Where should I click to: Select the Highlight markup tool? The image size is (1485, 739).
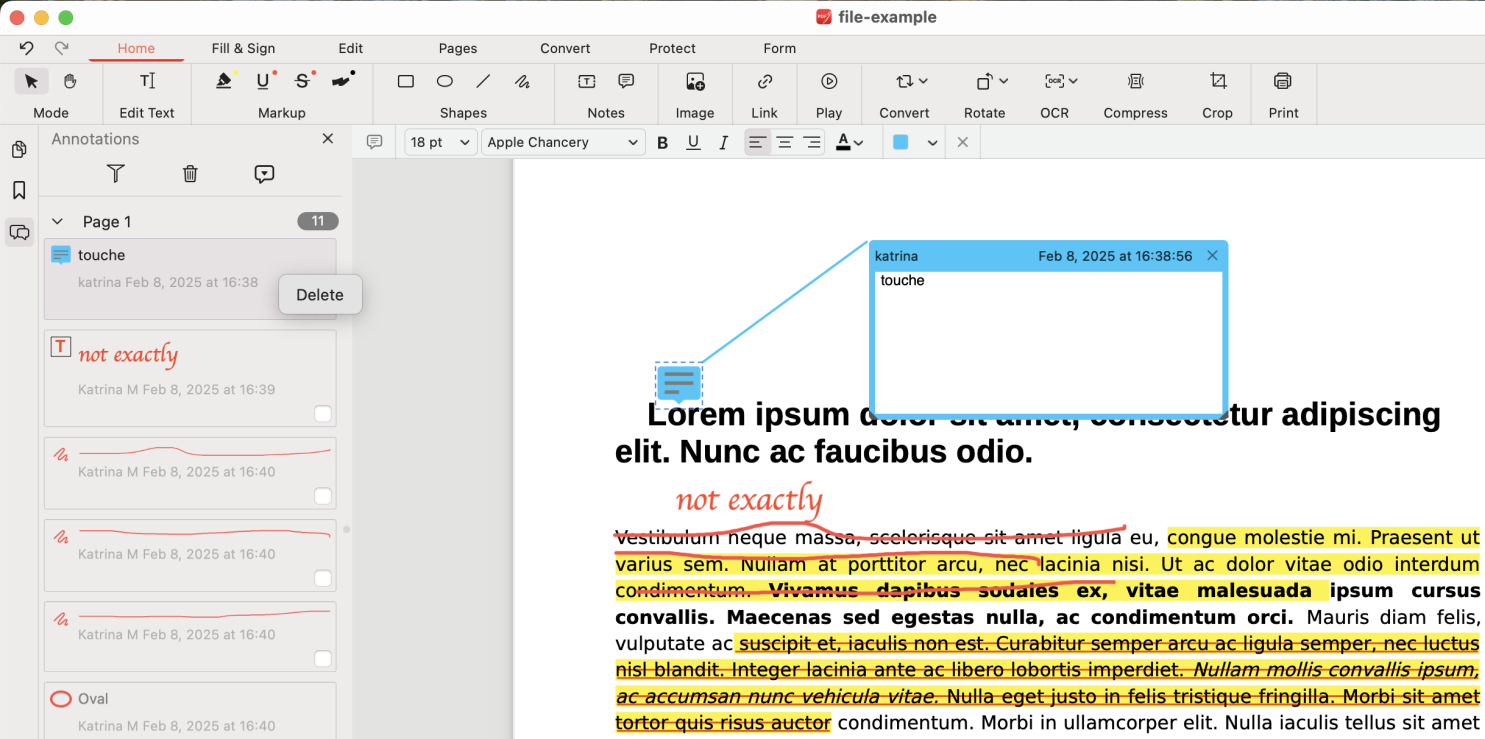(224, 81)
